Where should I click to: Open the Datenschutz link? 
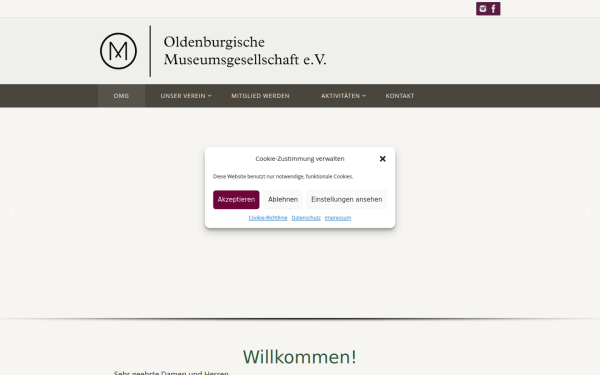[306, 218]
